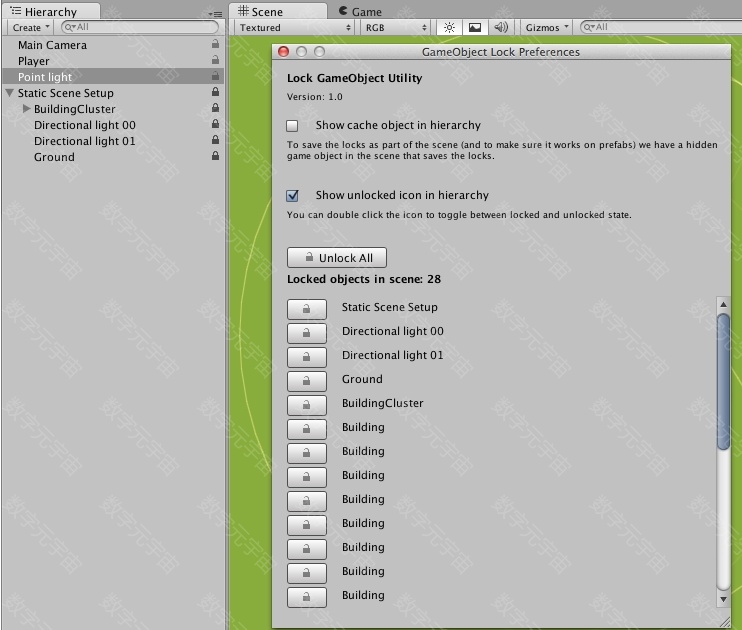Unlock Directional light 00 in preferences list

307,333
